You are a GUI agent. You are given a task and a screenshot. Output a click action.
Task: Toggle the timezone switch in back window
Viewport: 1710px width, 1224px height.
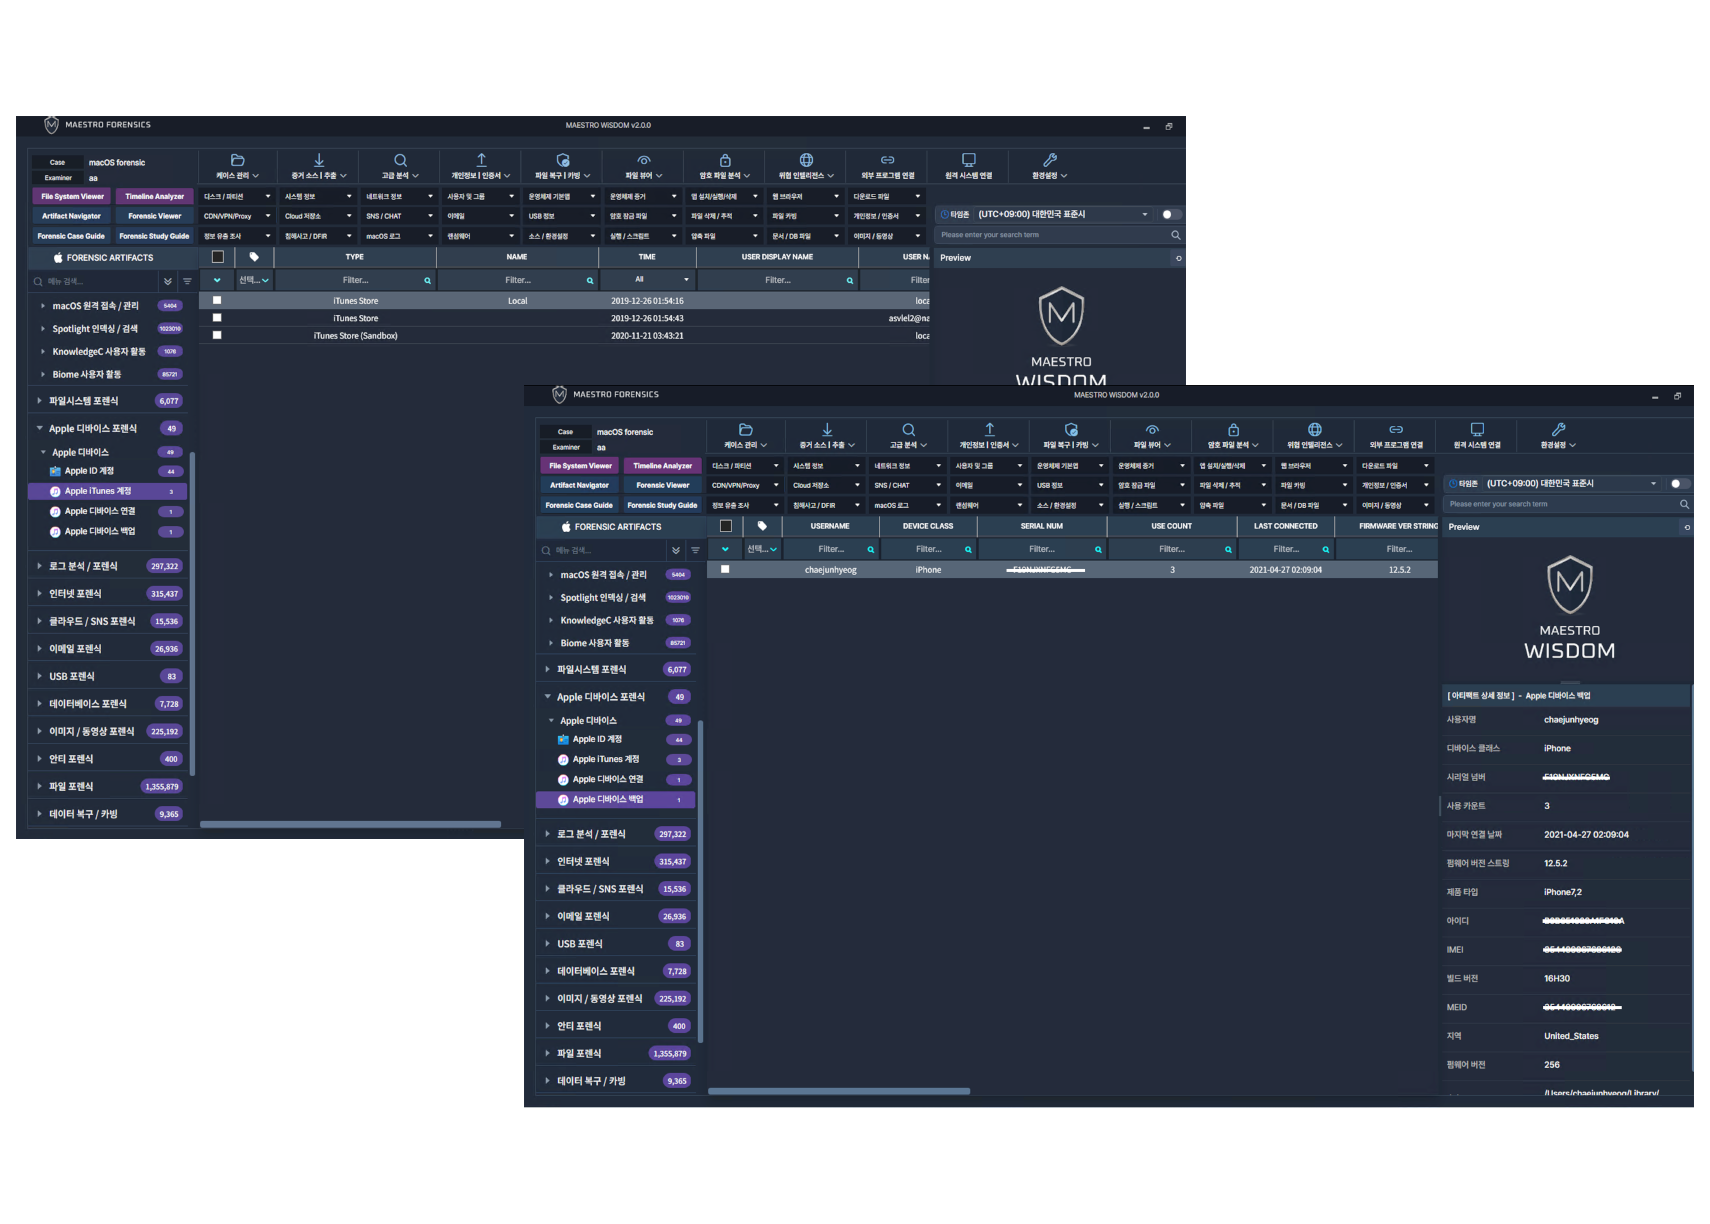(x=1171, y=214)
